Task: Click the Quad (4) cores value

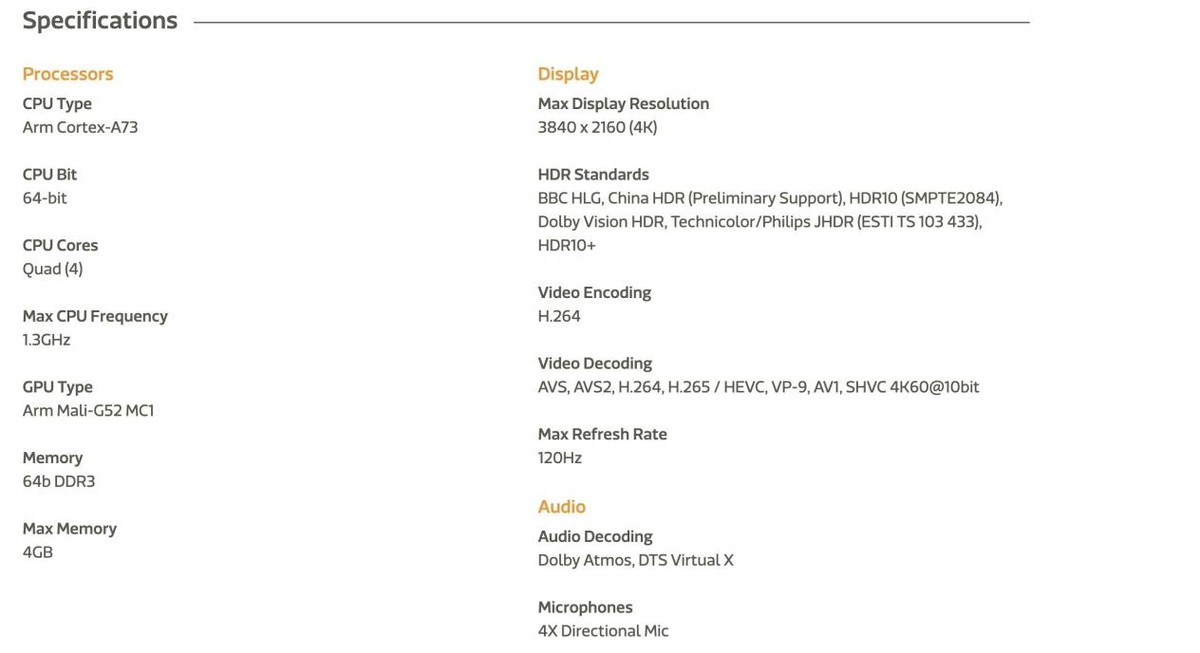Action: 53,269
